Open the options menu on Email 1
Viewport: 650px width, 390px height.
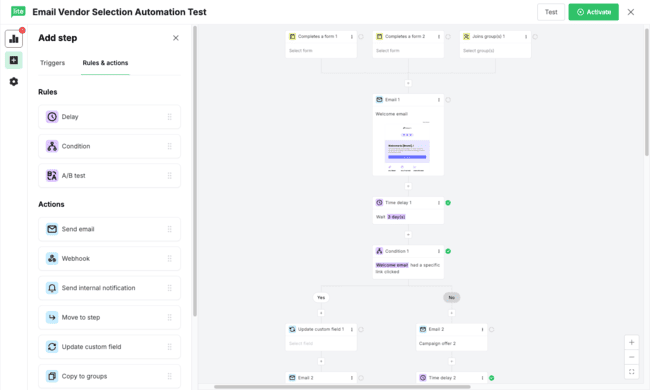439,99
